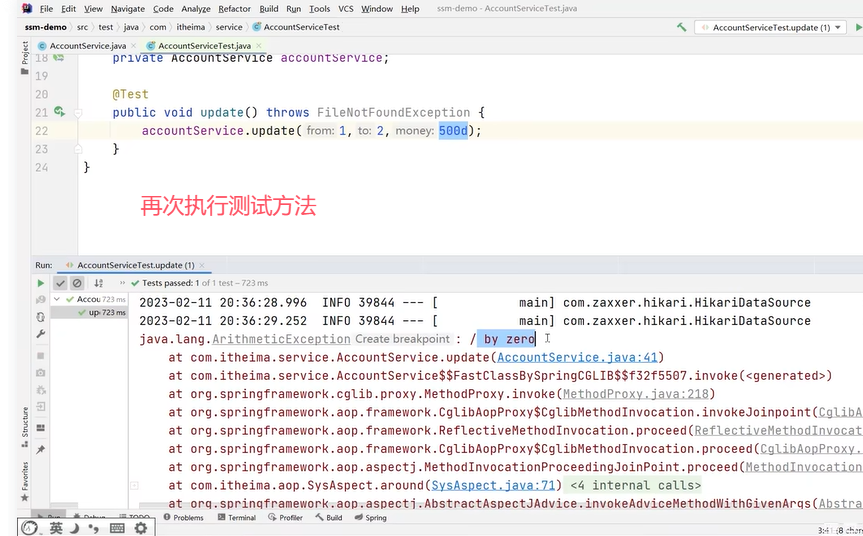Image resolution: width=863 pixels, height=536 pixels.
Task: Open Structure side panel
Action: (x=25, y=427)
